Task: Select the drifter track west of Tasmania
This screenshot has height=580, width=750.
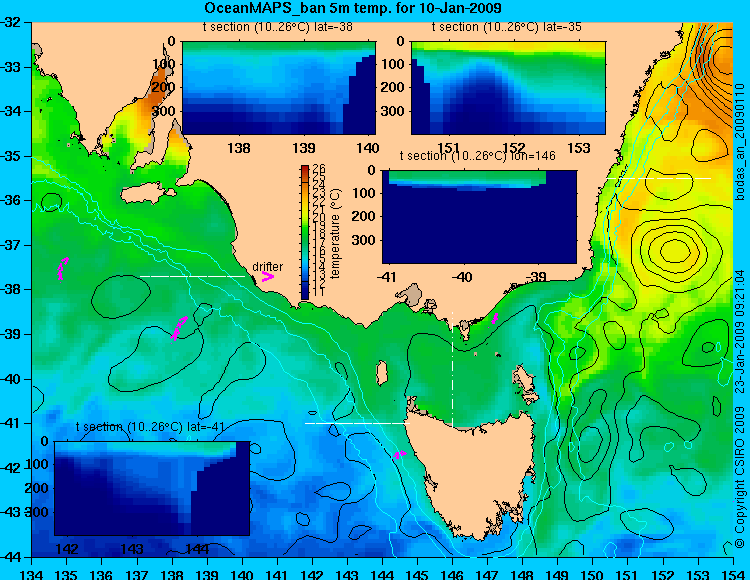Action: point(400,454)
